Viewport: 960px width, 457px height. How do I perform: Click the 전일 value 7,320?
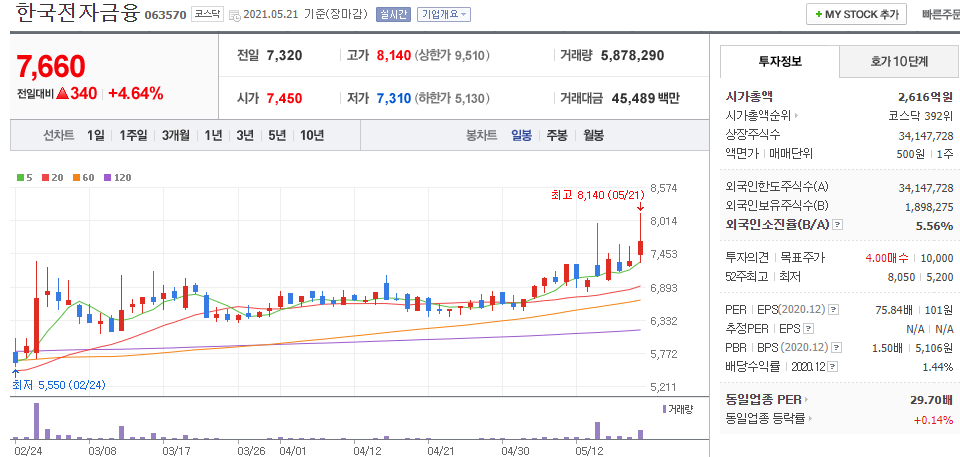point(285,56)
